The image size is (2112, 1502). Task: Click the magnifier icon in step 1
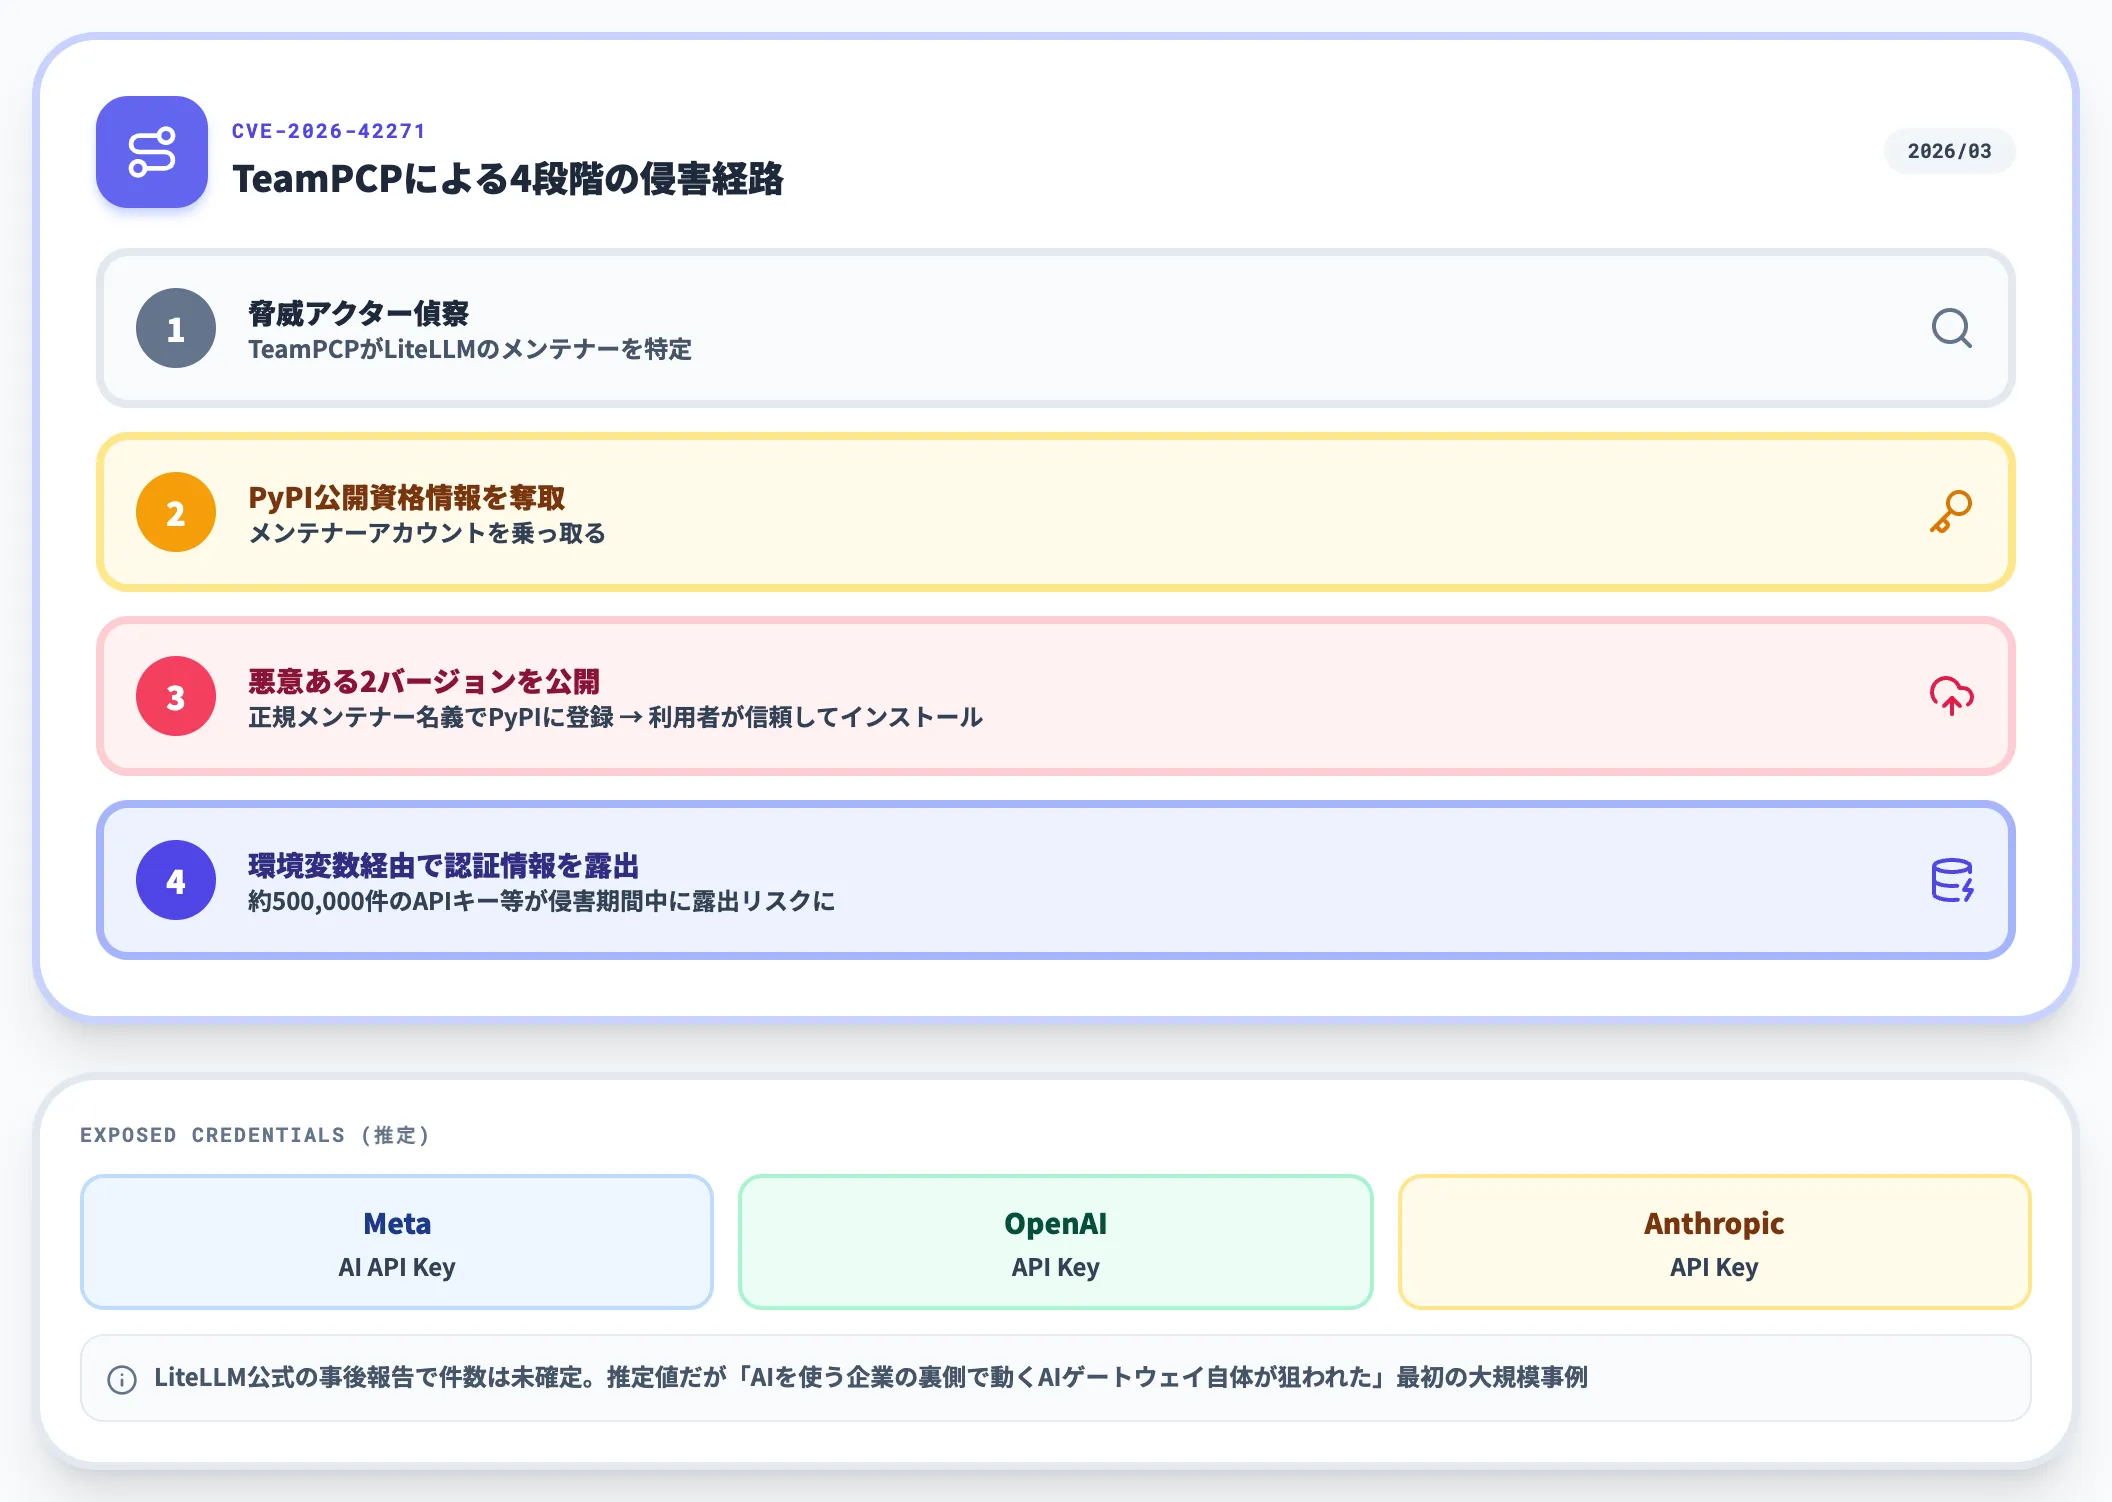[1951, 328]
